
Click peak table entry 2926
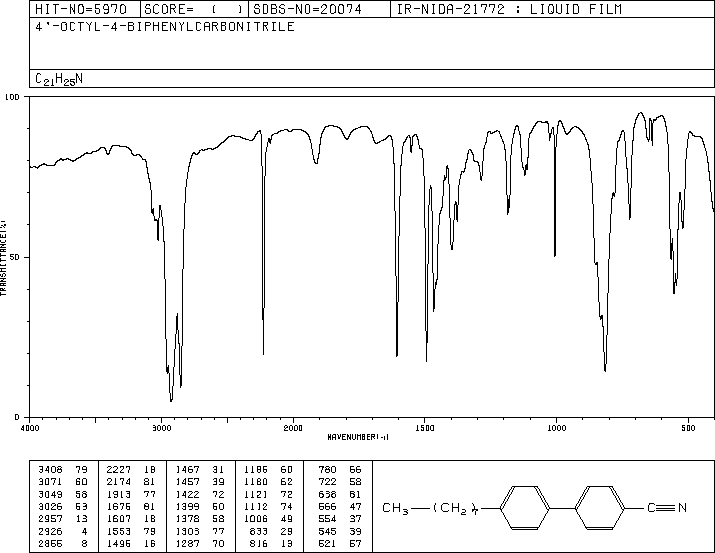pos(50,531)
